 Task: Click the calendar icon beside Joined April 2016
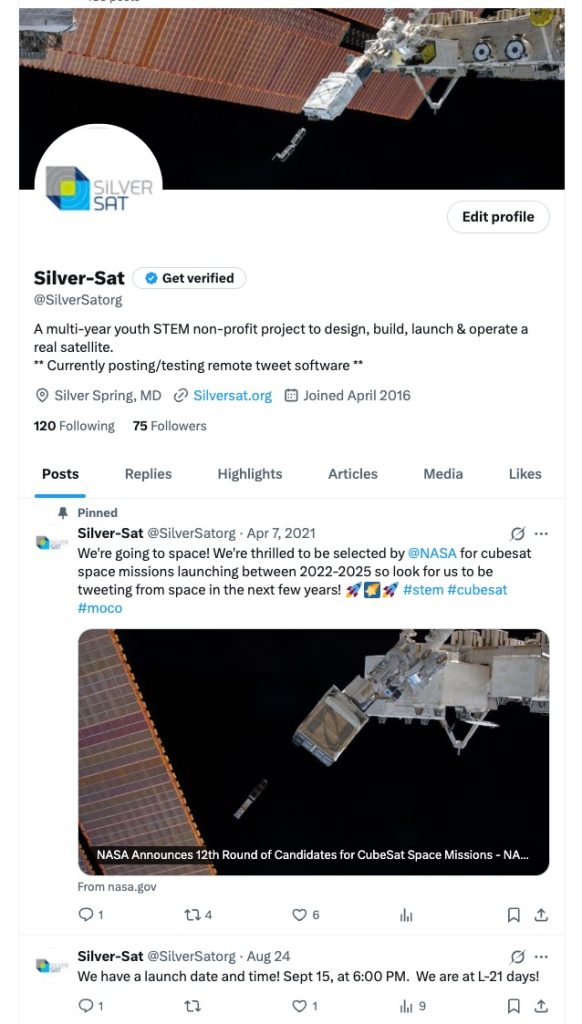289,395
